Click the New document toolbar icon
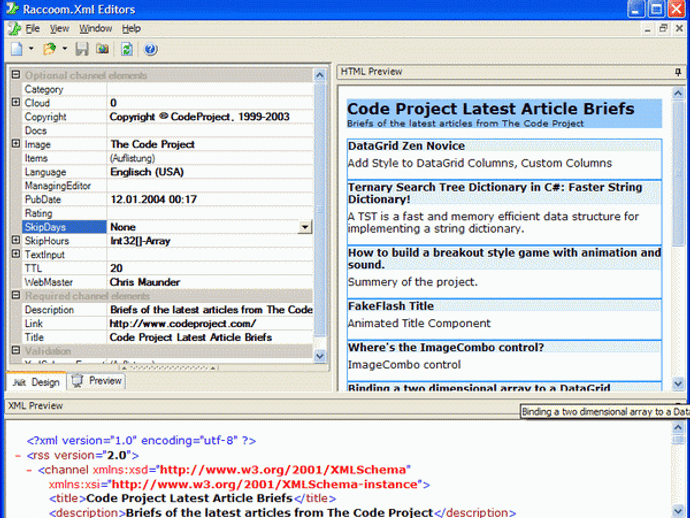 17,49
